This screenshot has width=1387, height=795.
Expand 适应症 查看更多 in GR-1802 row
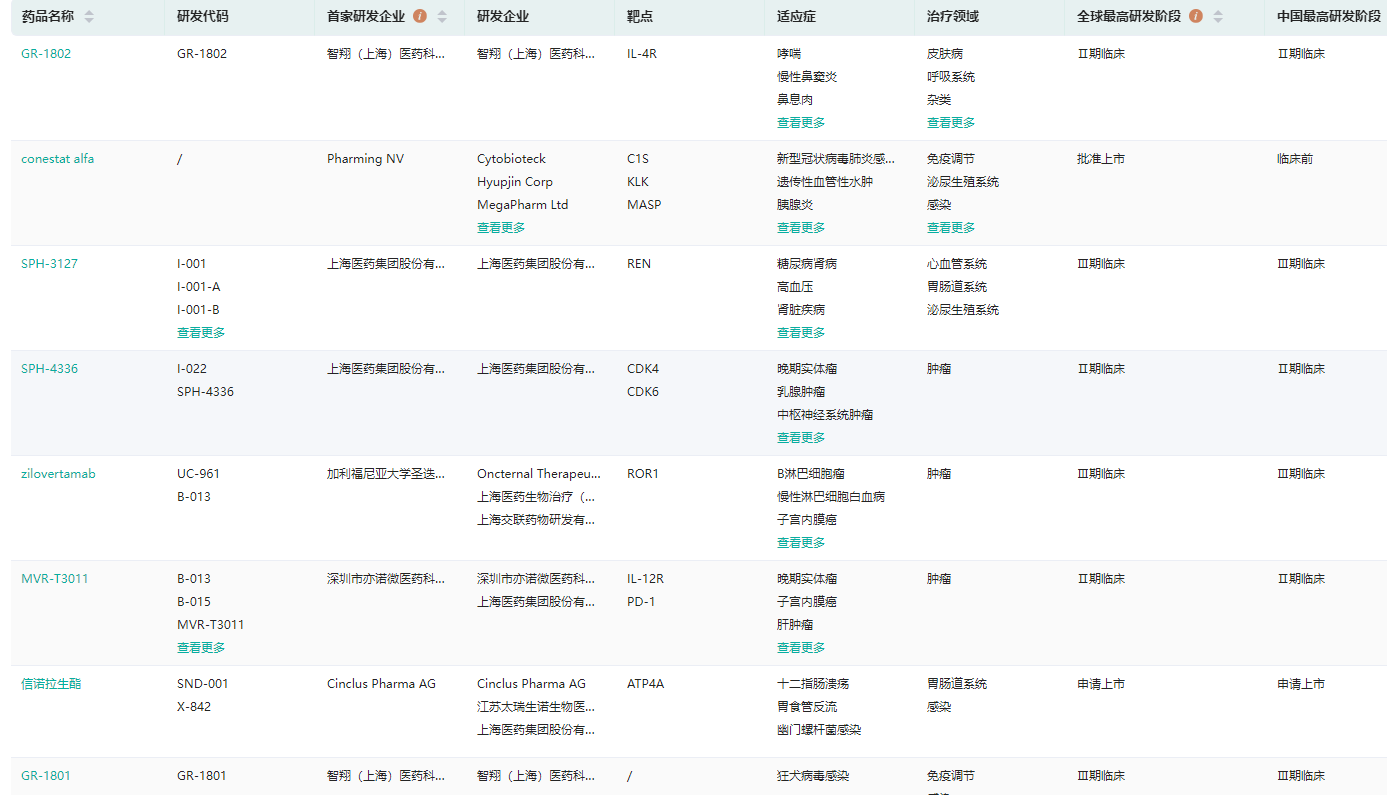(x=801, y=123)
